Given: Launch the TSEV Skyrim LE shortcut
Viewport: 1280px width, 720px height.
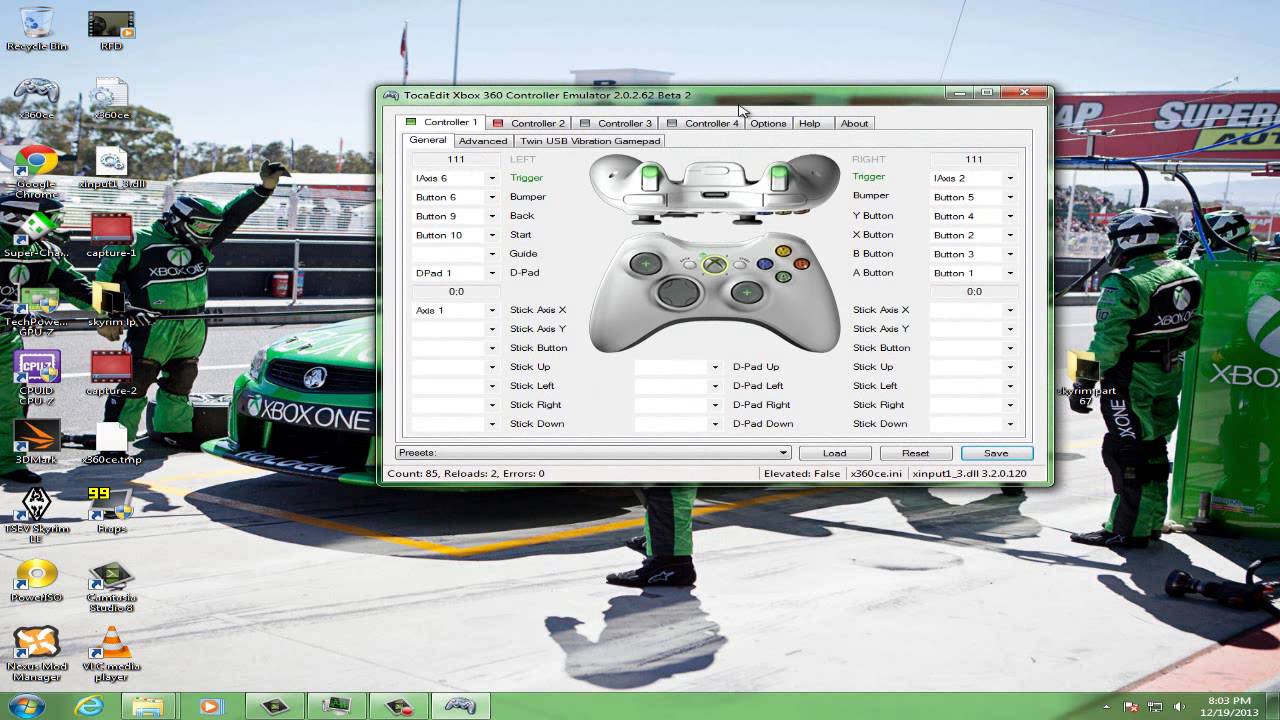Looking at the screenshot, I should click(x=36, y=515).
